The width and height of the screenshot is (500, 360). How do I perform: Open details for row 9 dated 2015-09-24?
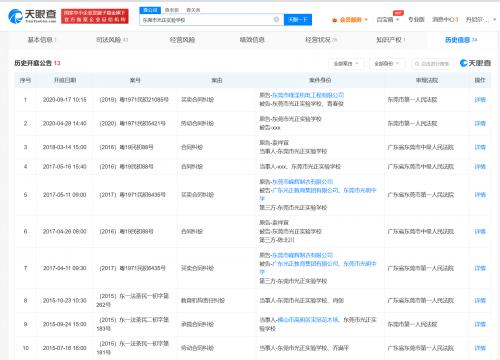click(480, 324)
